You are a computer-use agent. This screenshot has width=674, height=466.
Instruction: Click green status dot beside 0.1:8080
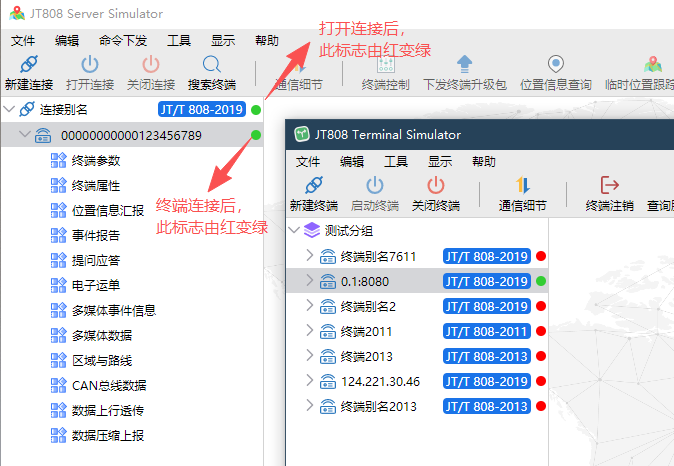click(x=541, y=281)
